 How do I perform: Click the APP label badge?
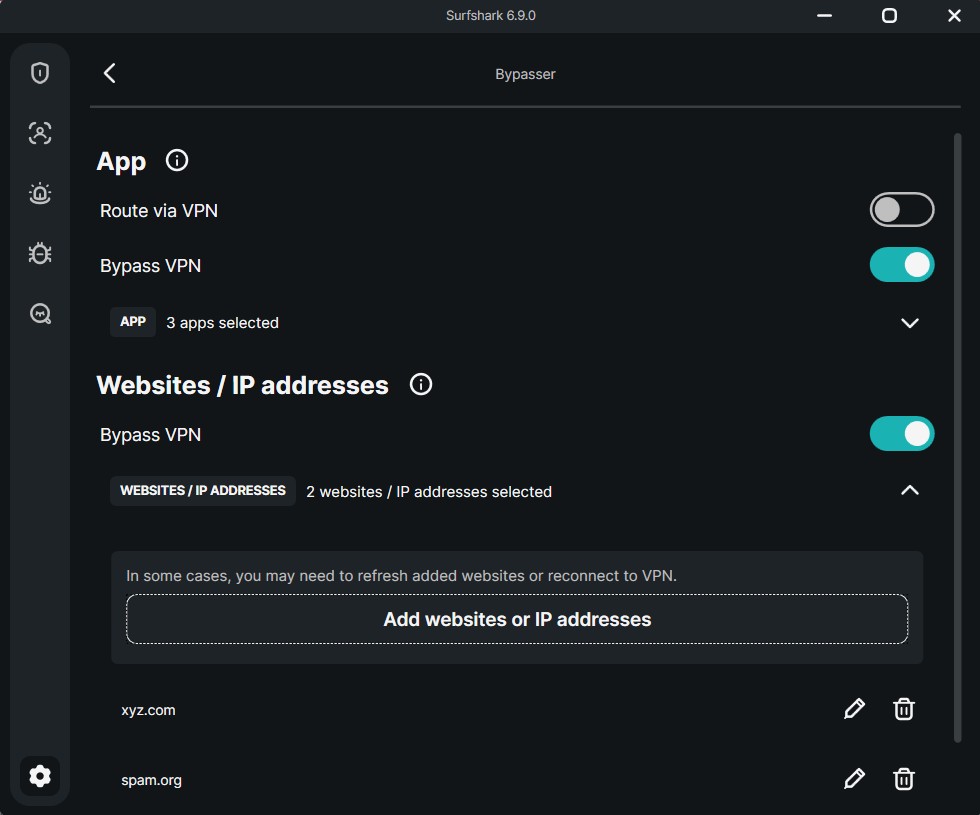[132, 322]
